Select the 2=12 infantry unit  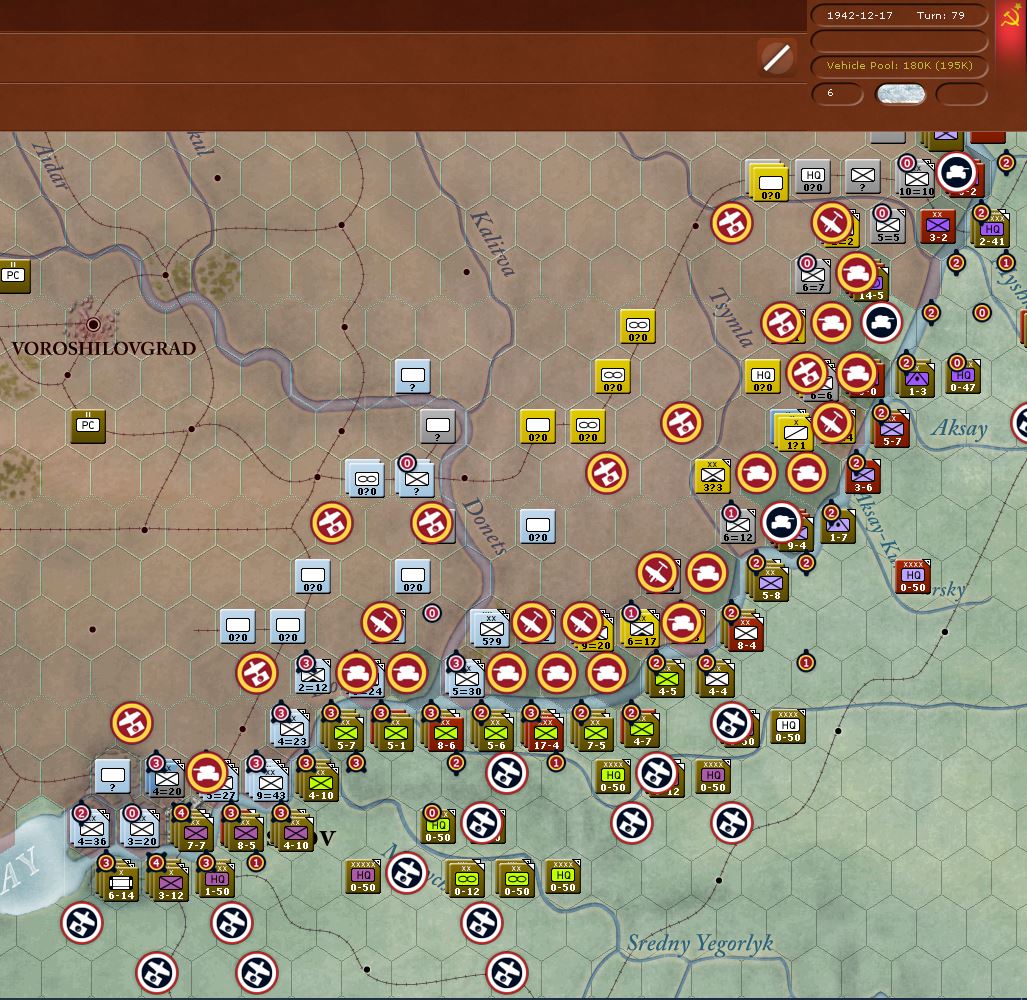(x=312, y=675)
